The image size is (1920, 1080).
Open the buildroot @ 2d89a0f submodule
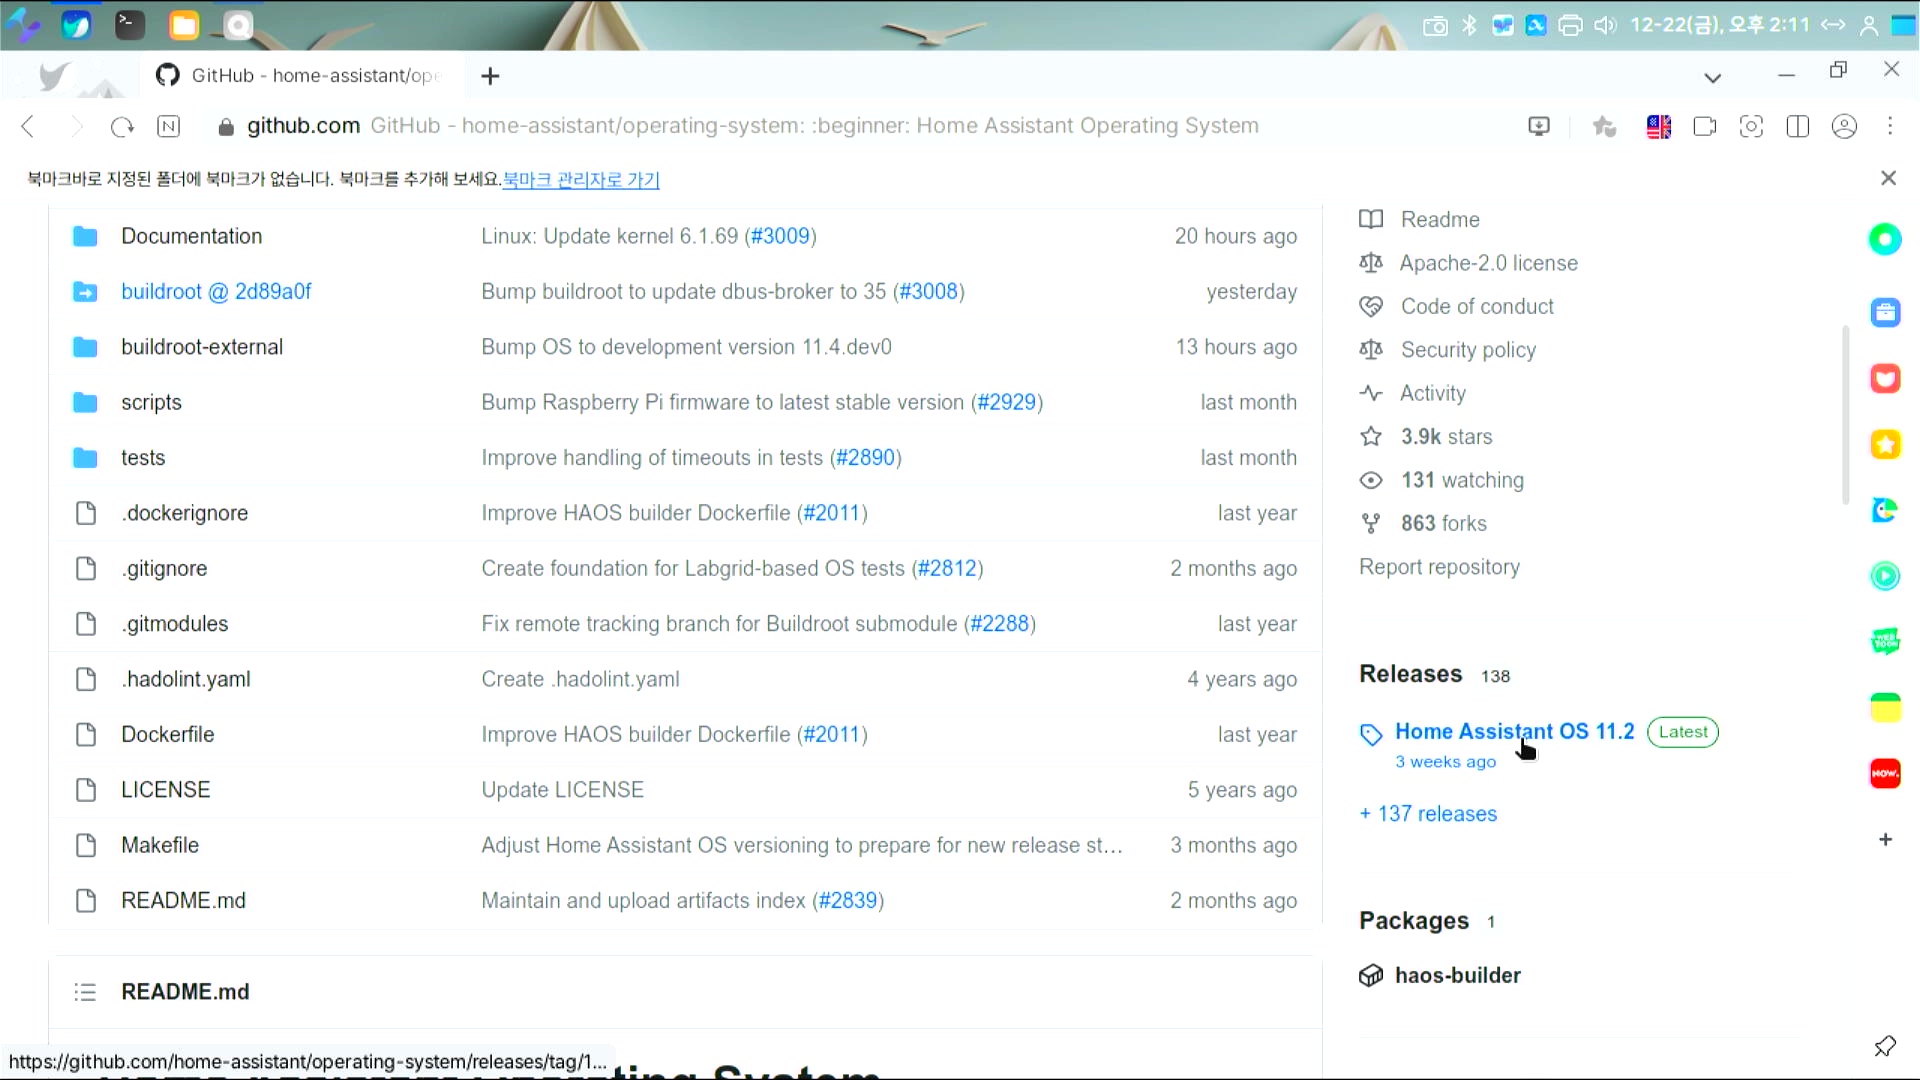click(x=216, y=291)
